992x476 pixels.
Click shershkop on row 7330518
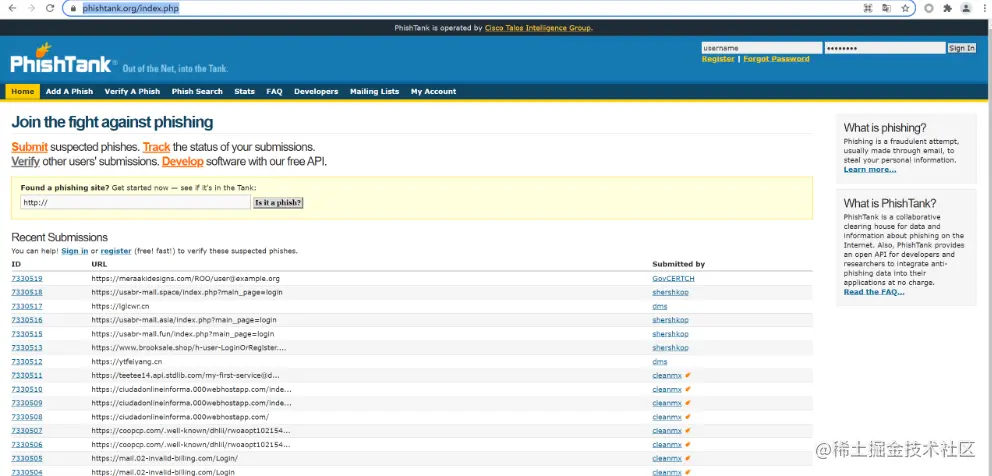point(671,292)
